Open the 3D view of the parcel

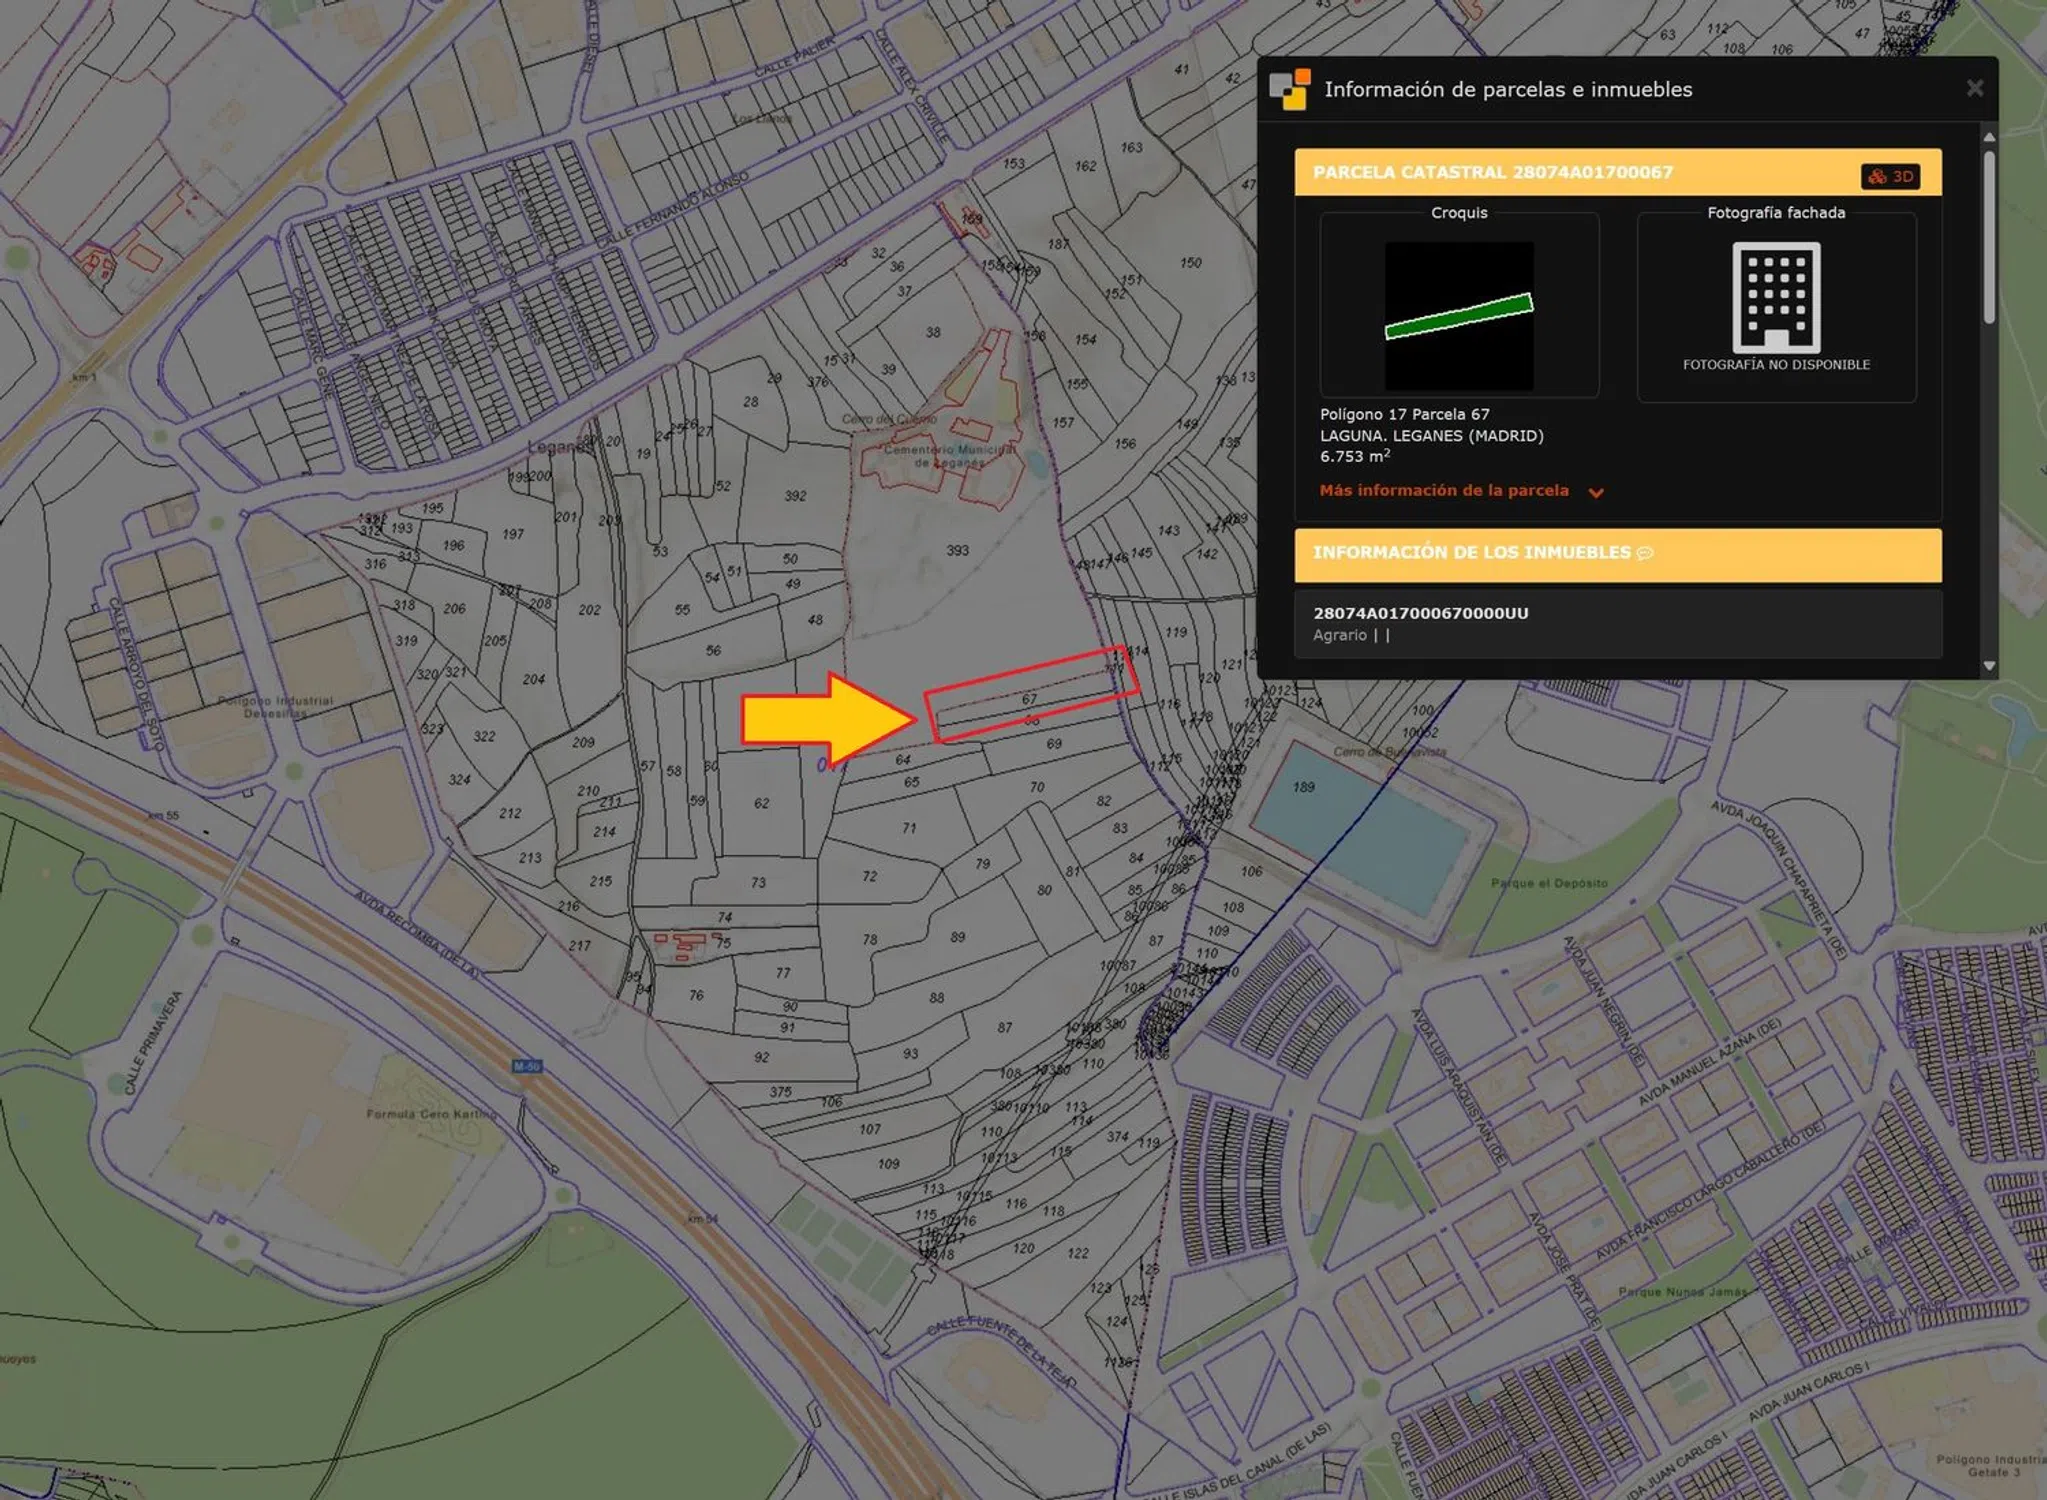pyautogui.click(x=1889, y=176)
